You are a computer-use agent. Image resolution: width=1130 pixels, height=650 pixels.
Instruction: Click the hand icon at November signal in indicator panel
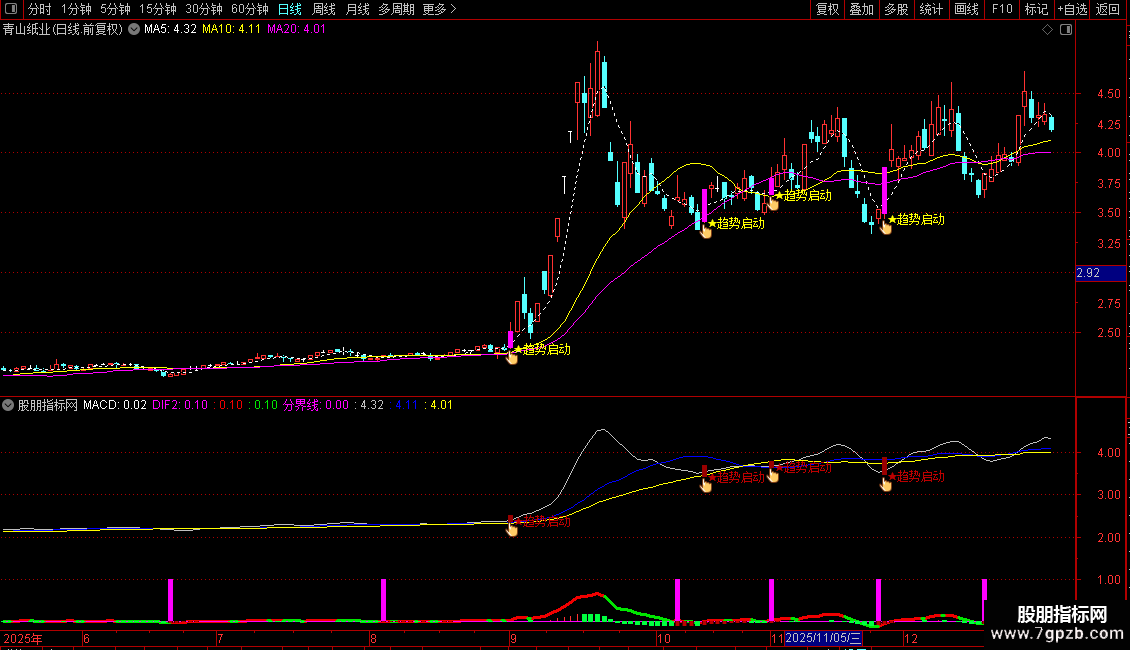pyautogui.click(x=886, y=484)
